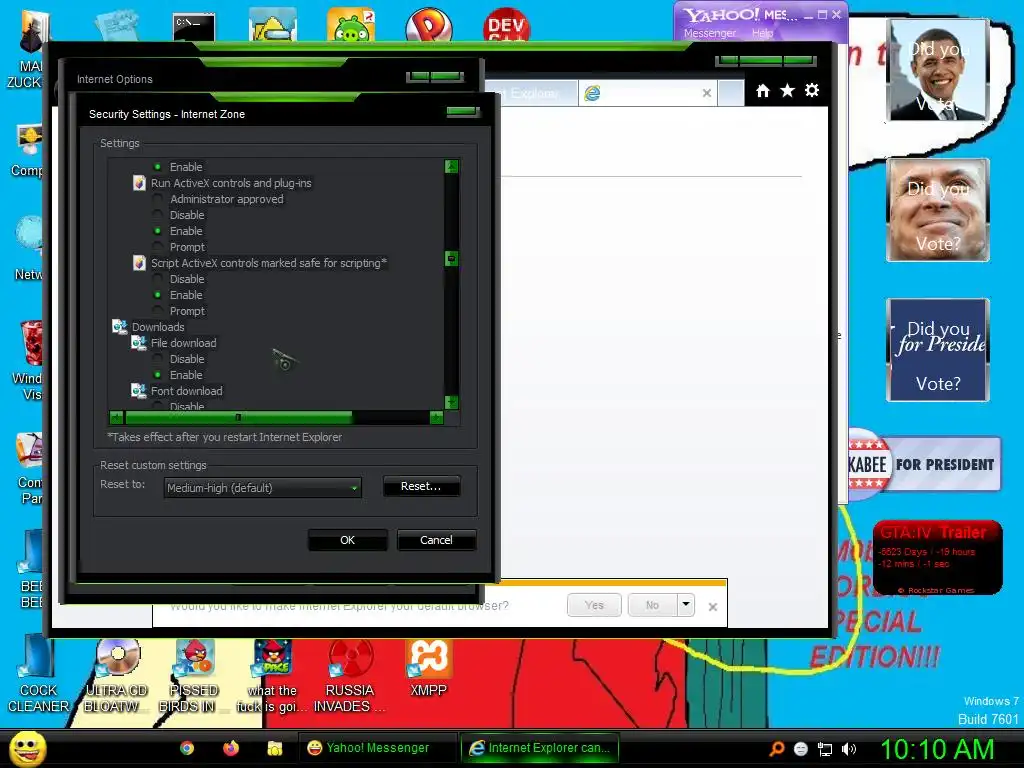The width and height of the screenshot is (1024, 768).
Task: Open the Angry Birds Space desktop icon
Action: pos(272,675)
